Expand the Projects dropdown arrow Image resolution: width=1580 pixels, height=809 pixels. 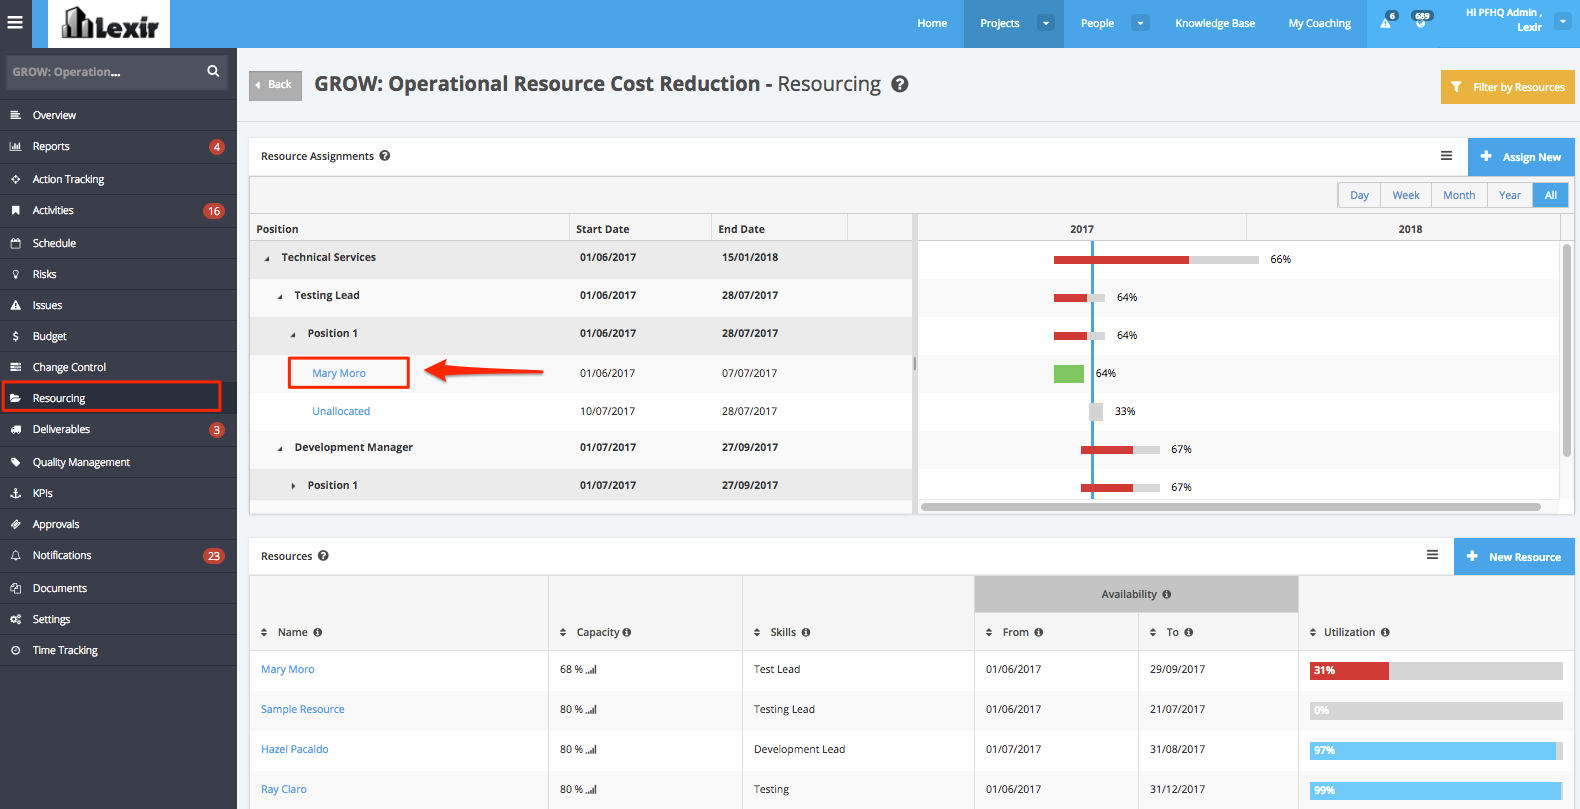click(1046, 23)
